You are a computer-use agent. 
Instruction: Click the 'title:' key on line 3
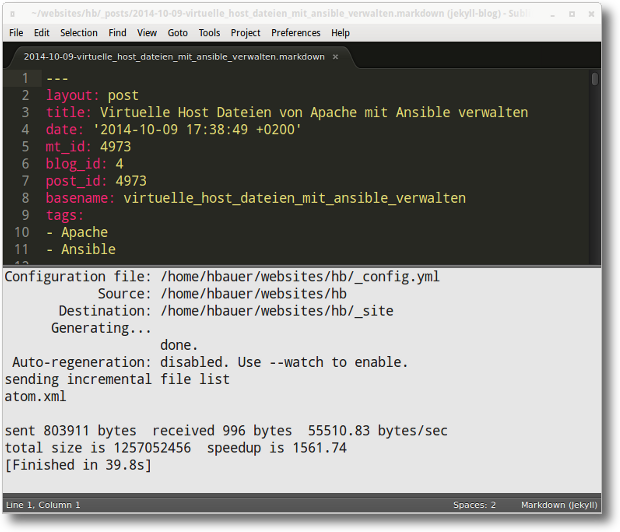pyautogui.click(x=68, y=112)
